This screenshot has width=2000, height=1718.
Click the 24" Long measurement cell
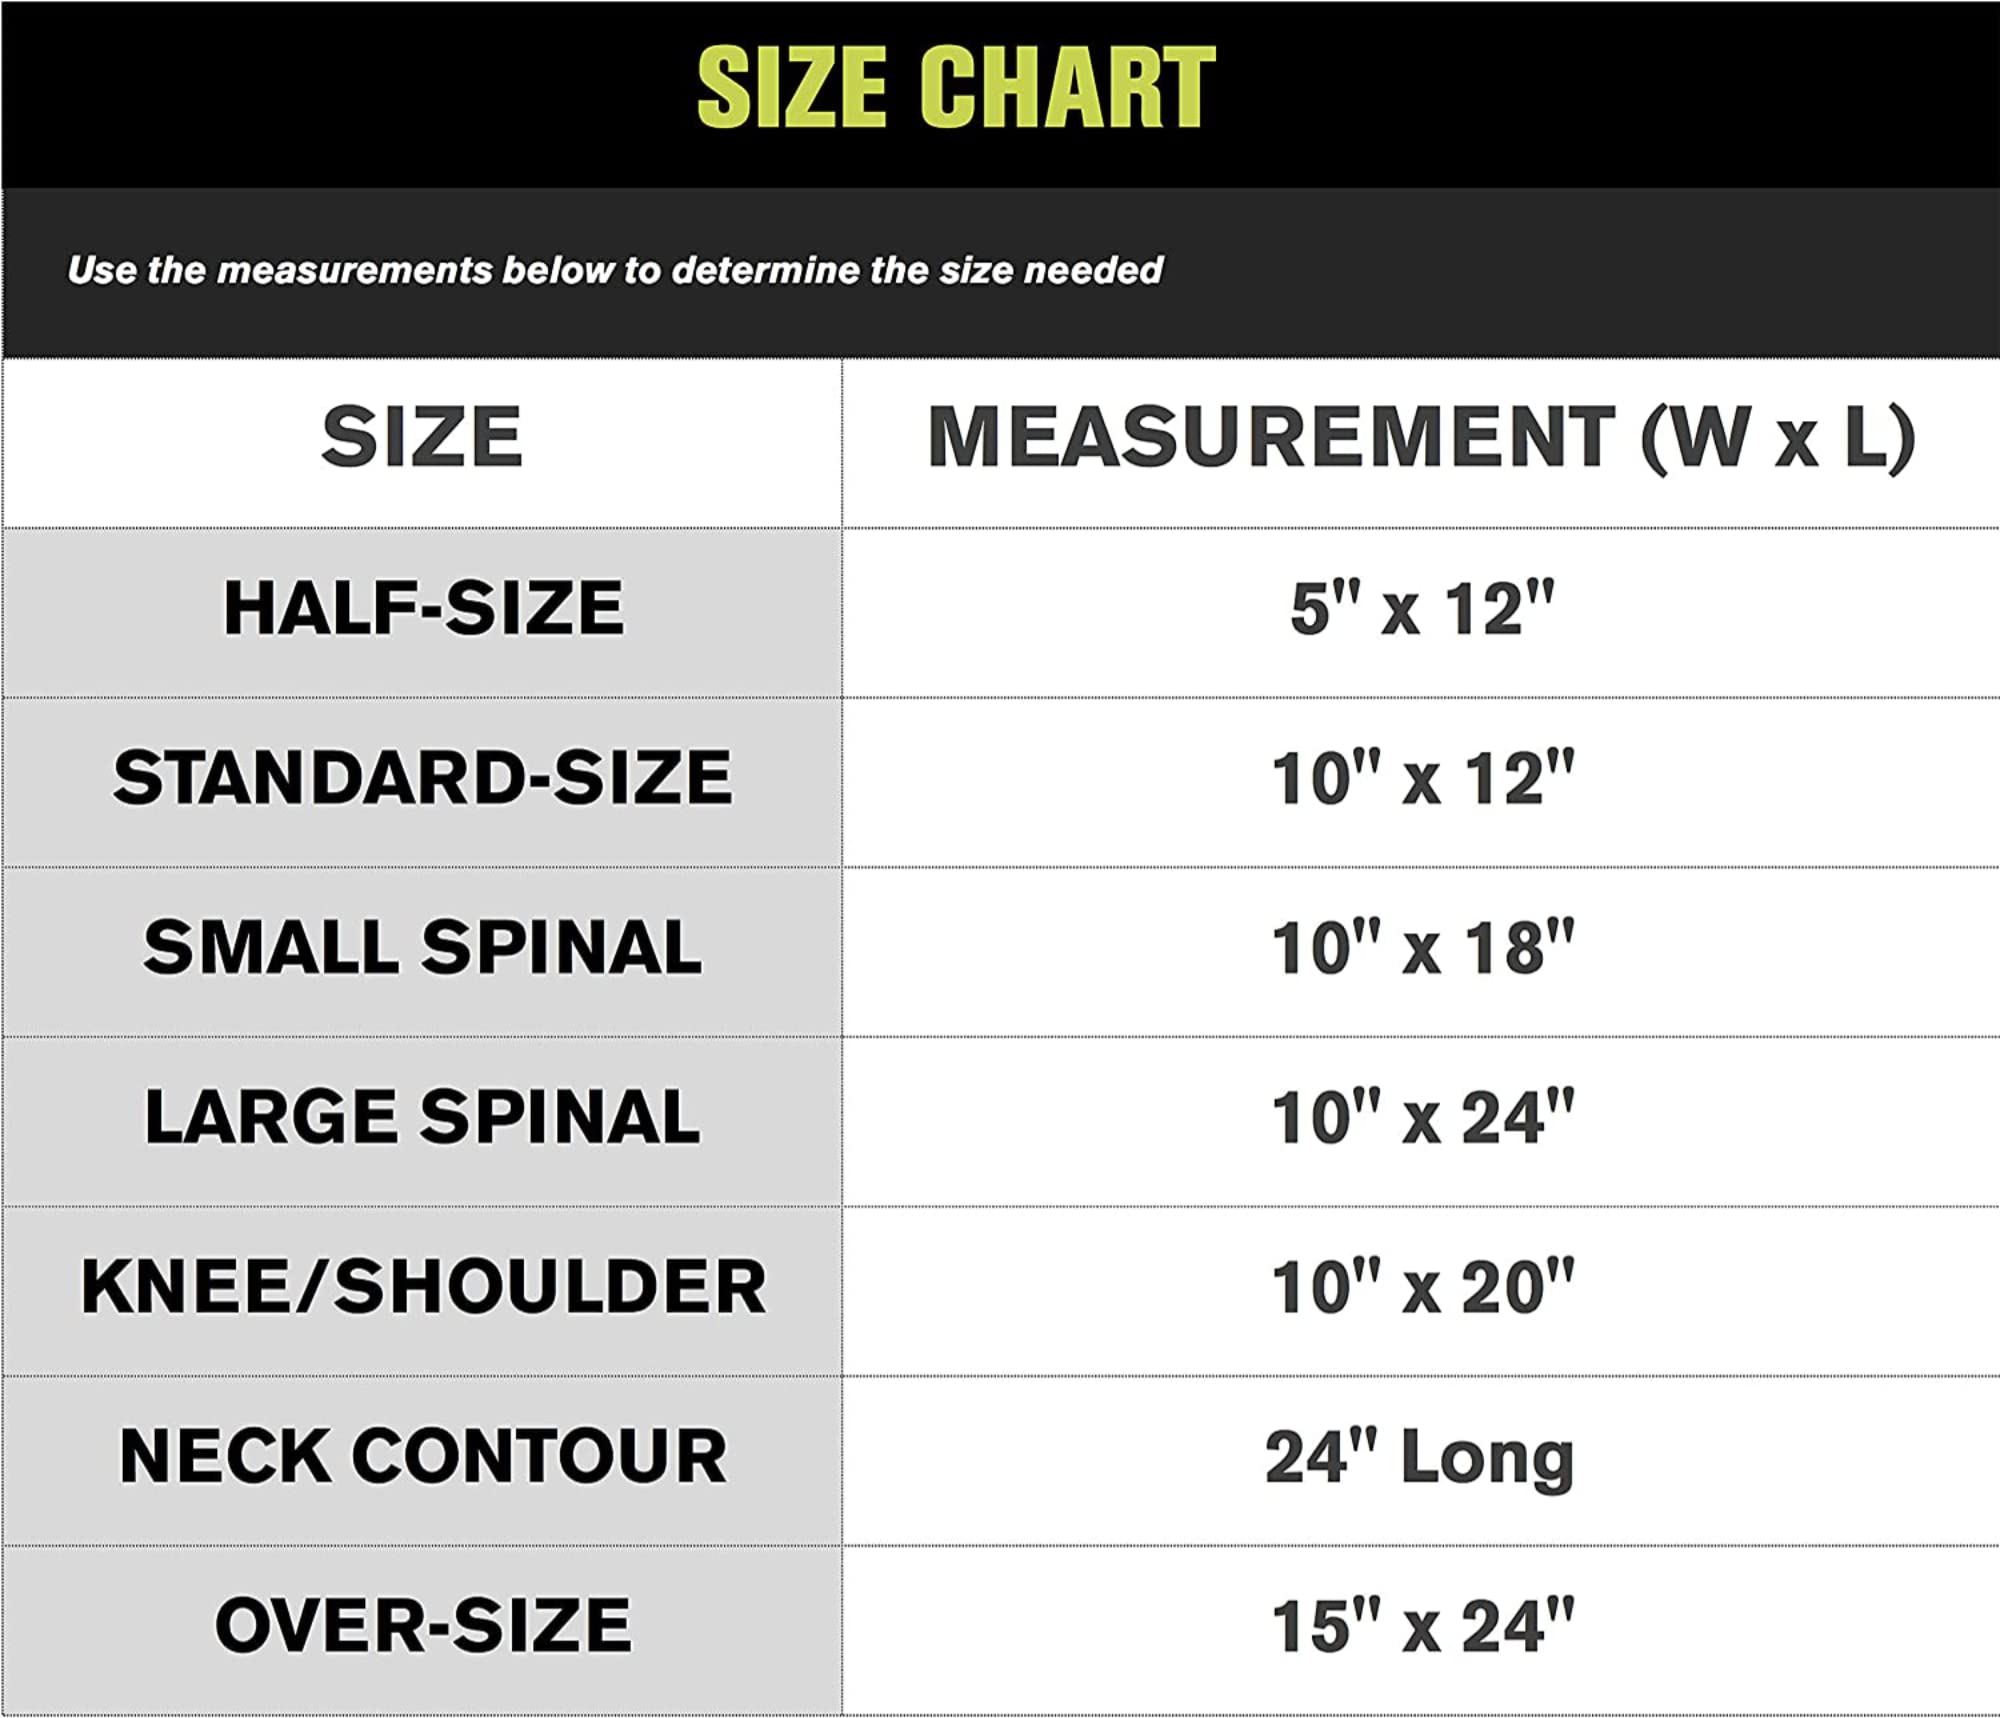(1420, 1458)
